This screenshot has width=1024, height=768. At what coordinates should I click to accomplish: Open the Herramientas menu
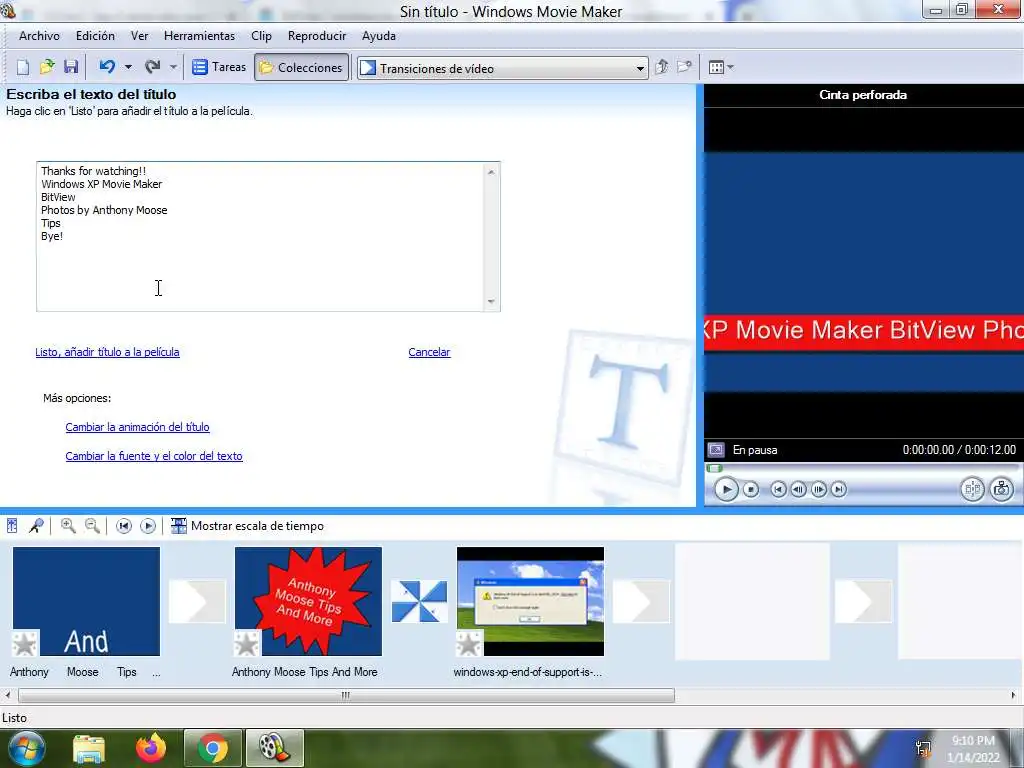pyautogui.click(x=199, y=36)
